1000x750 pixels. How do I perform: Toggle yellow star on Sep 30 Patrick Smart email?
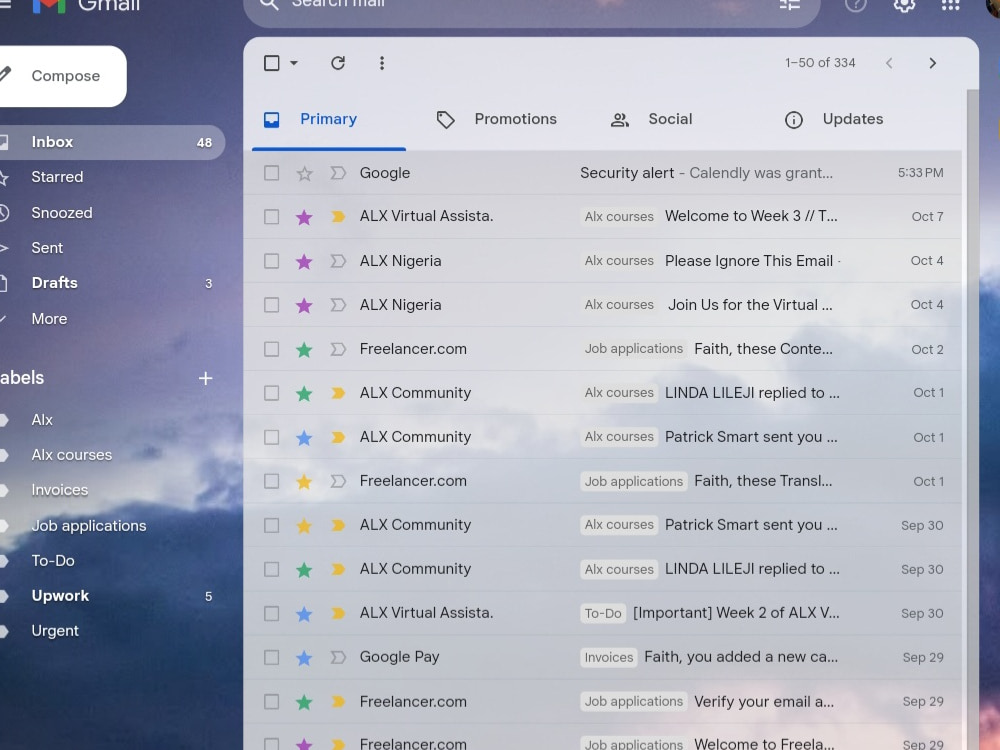(x=304, y=525)
